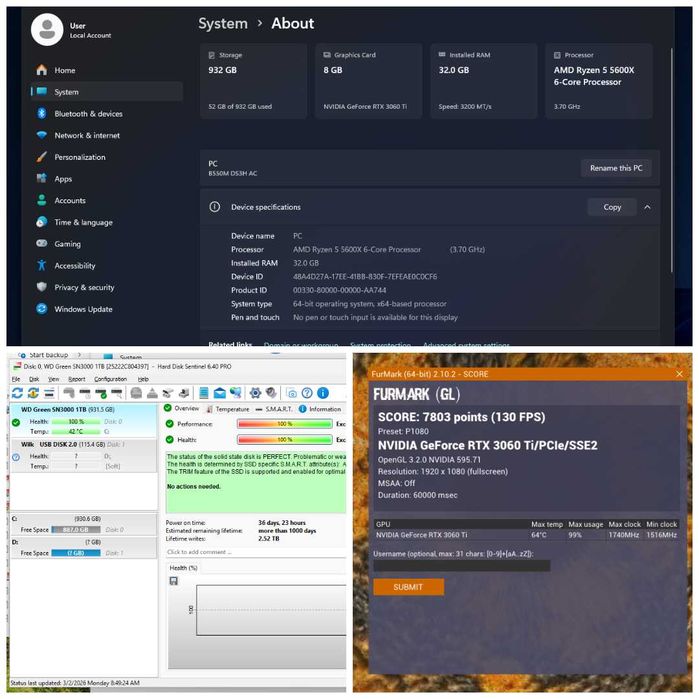699x699 pixels.
Task: Open the Report menu in Hard Disk Sentinel
Action: pos(77,379)
